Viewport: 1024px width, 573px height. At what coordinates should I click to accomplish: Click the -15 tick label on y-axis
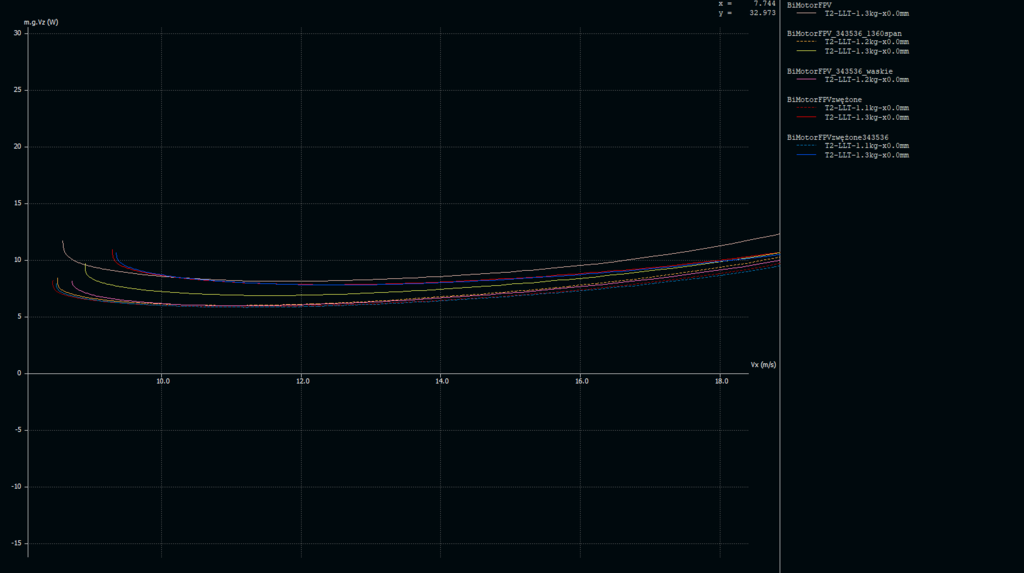tap(15, 543)
